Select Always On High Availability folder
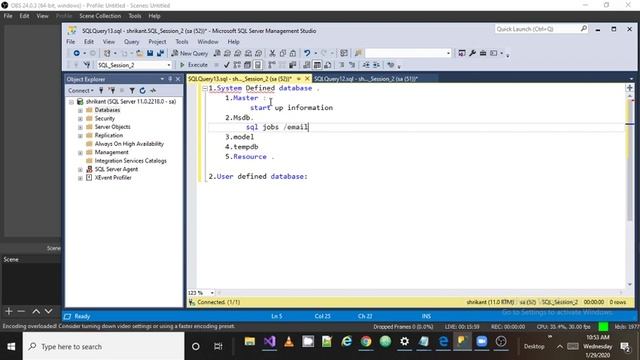640x360 pixels. coord(129,144)
